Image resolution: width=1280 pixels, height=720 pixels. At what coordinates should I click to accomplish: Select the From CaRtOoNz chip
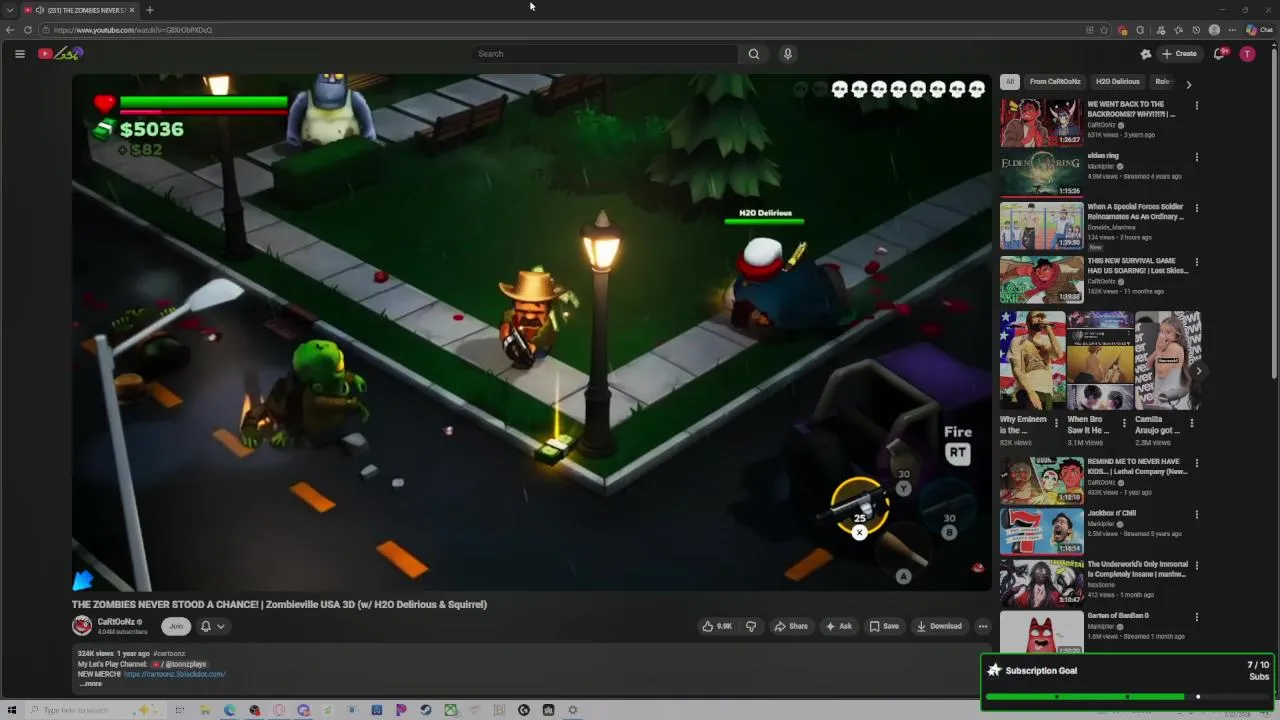1055,82
